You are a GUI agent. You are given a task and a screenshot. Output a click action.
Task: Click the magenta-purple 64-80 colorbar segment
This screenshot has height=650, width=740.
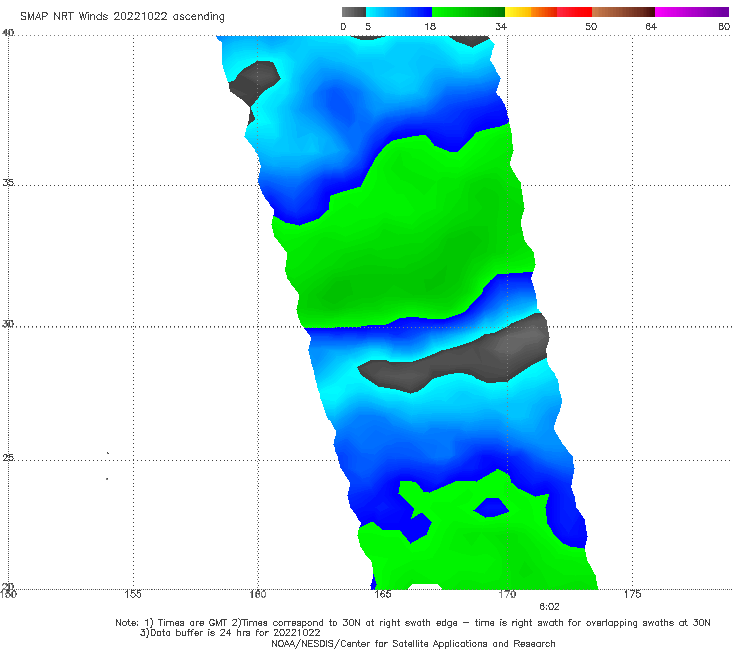coord(692,12)
